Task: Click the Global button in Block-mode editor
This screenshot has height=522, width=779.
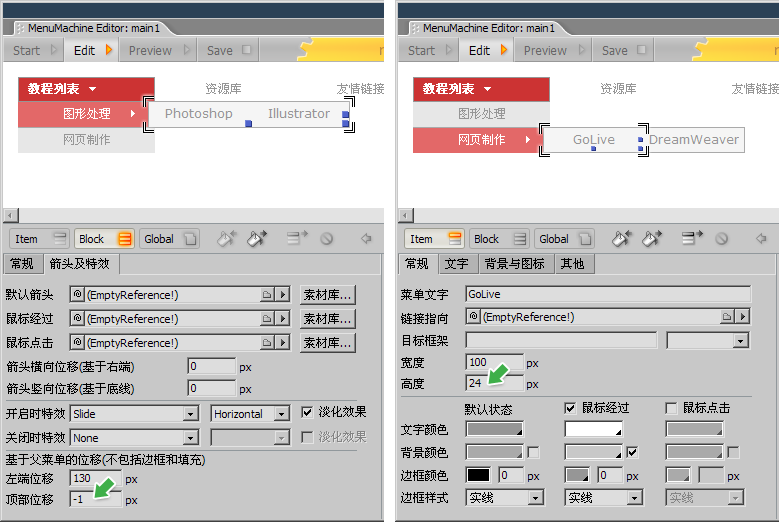Action: pyautogui.click(x=169, y=239)
